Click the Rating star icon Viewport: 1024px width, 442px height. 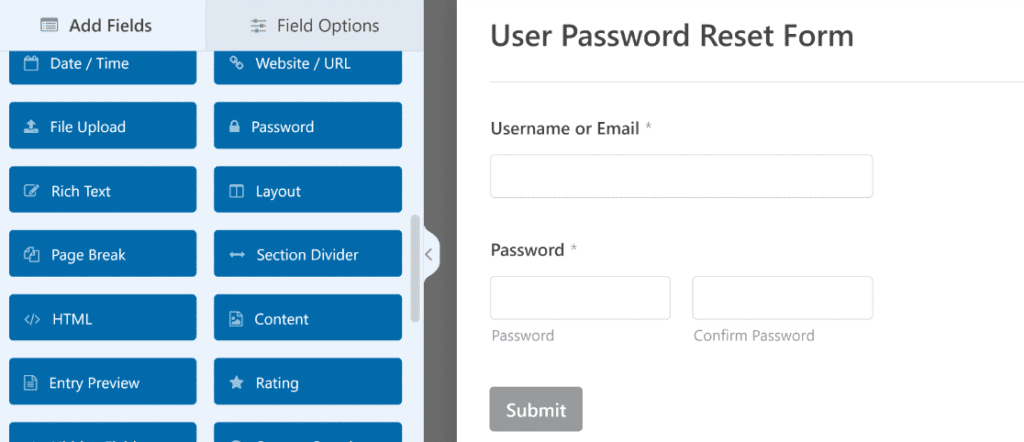tap(236, 383)
